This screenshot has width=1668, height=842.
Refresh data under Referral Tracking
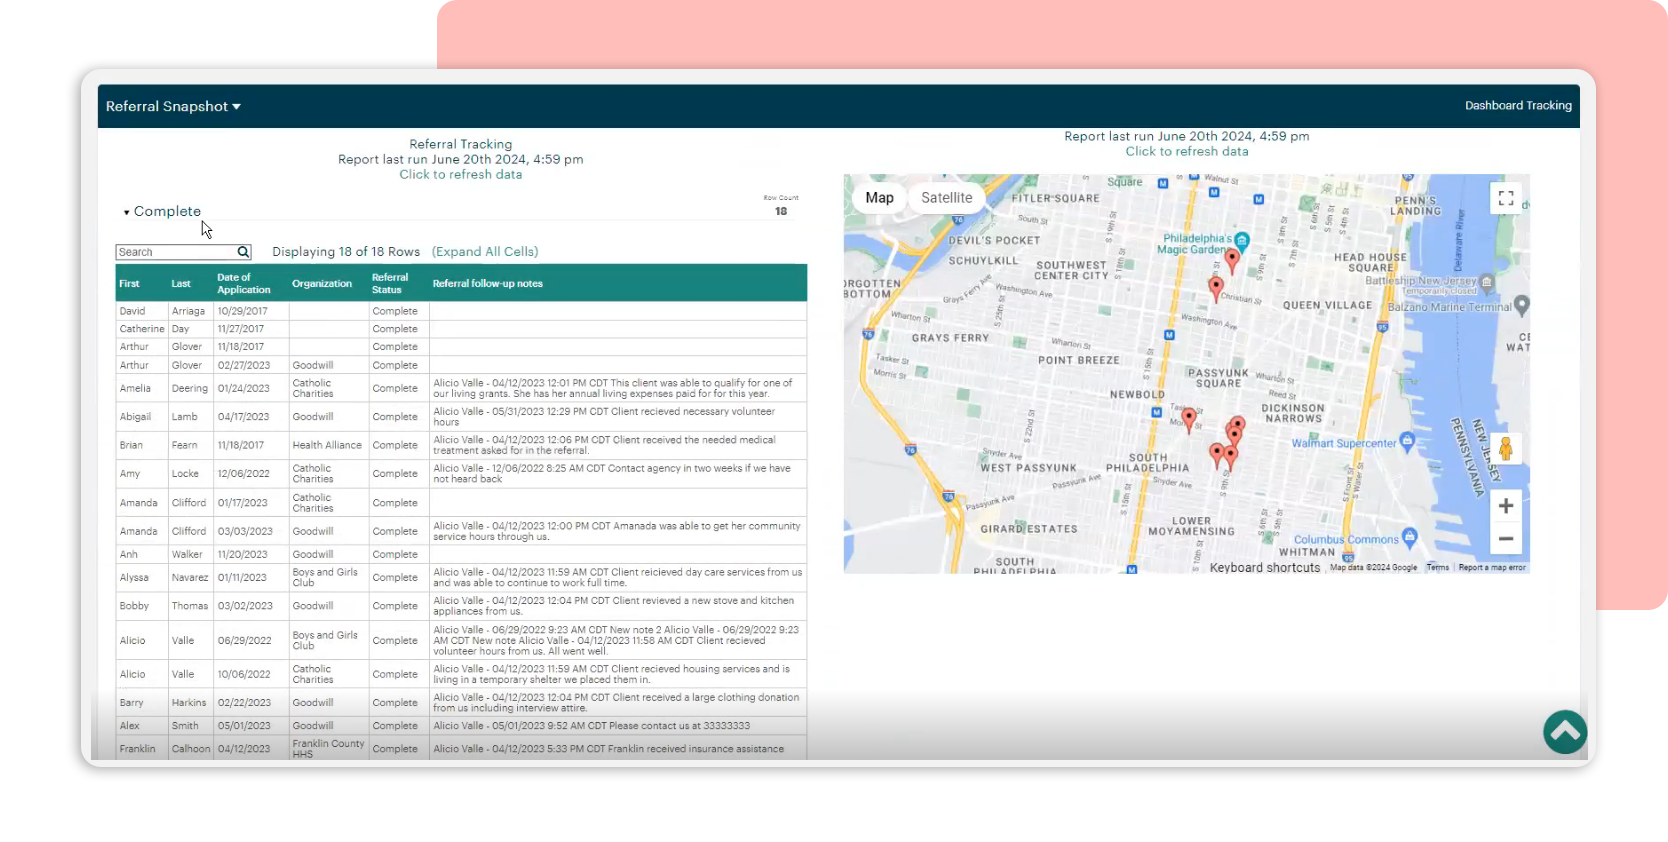click(x=461, y=174)
